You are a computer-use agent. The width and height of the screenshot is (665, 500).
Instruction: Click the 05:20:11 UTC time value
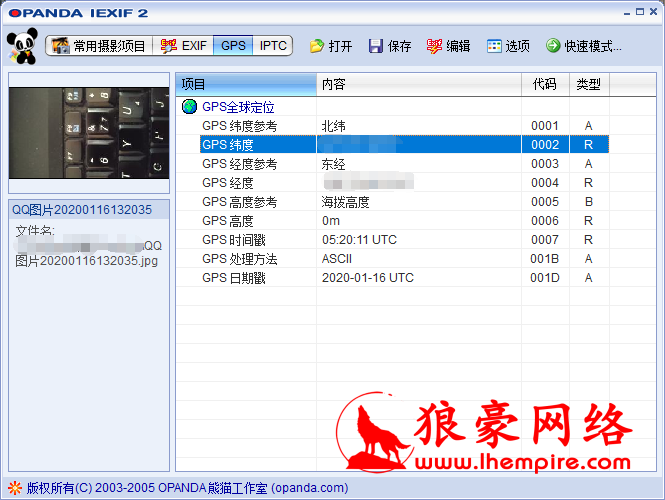click(359, 240)
